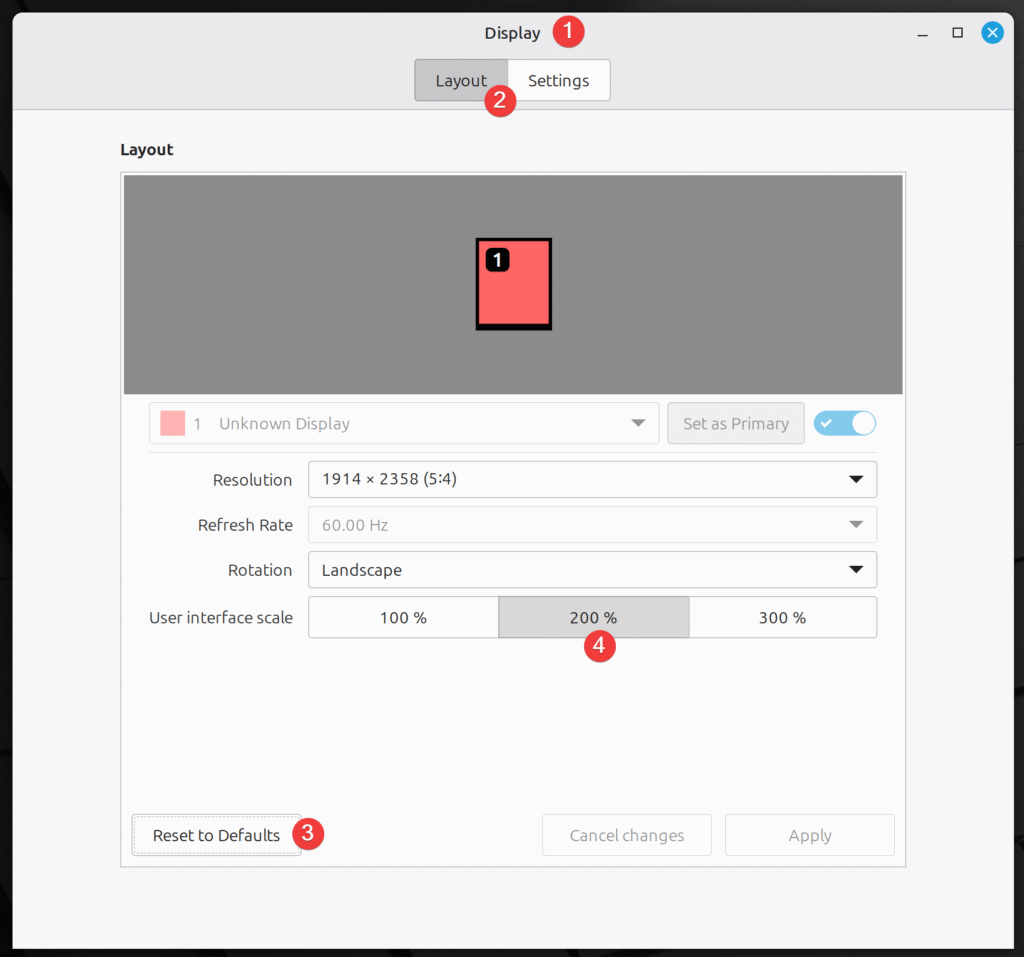The height and width of the screenshot is (957, 1024).
Task: Expand the Refresh Rate dropdown
Action: click(592, 525)
